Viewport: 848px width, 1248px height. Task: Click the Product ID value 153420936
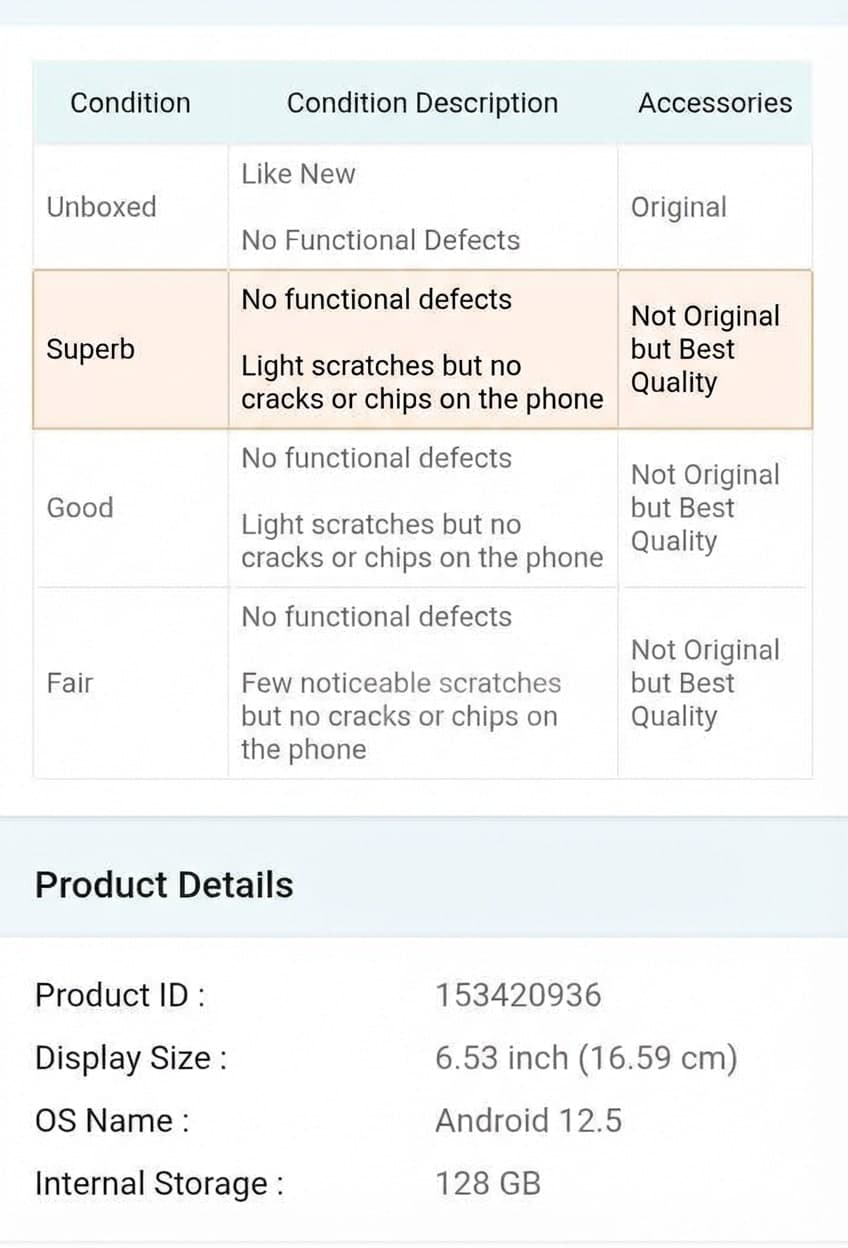[518, 995]
